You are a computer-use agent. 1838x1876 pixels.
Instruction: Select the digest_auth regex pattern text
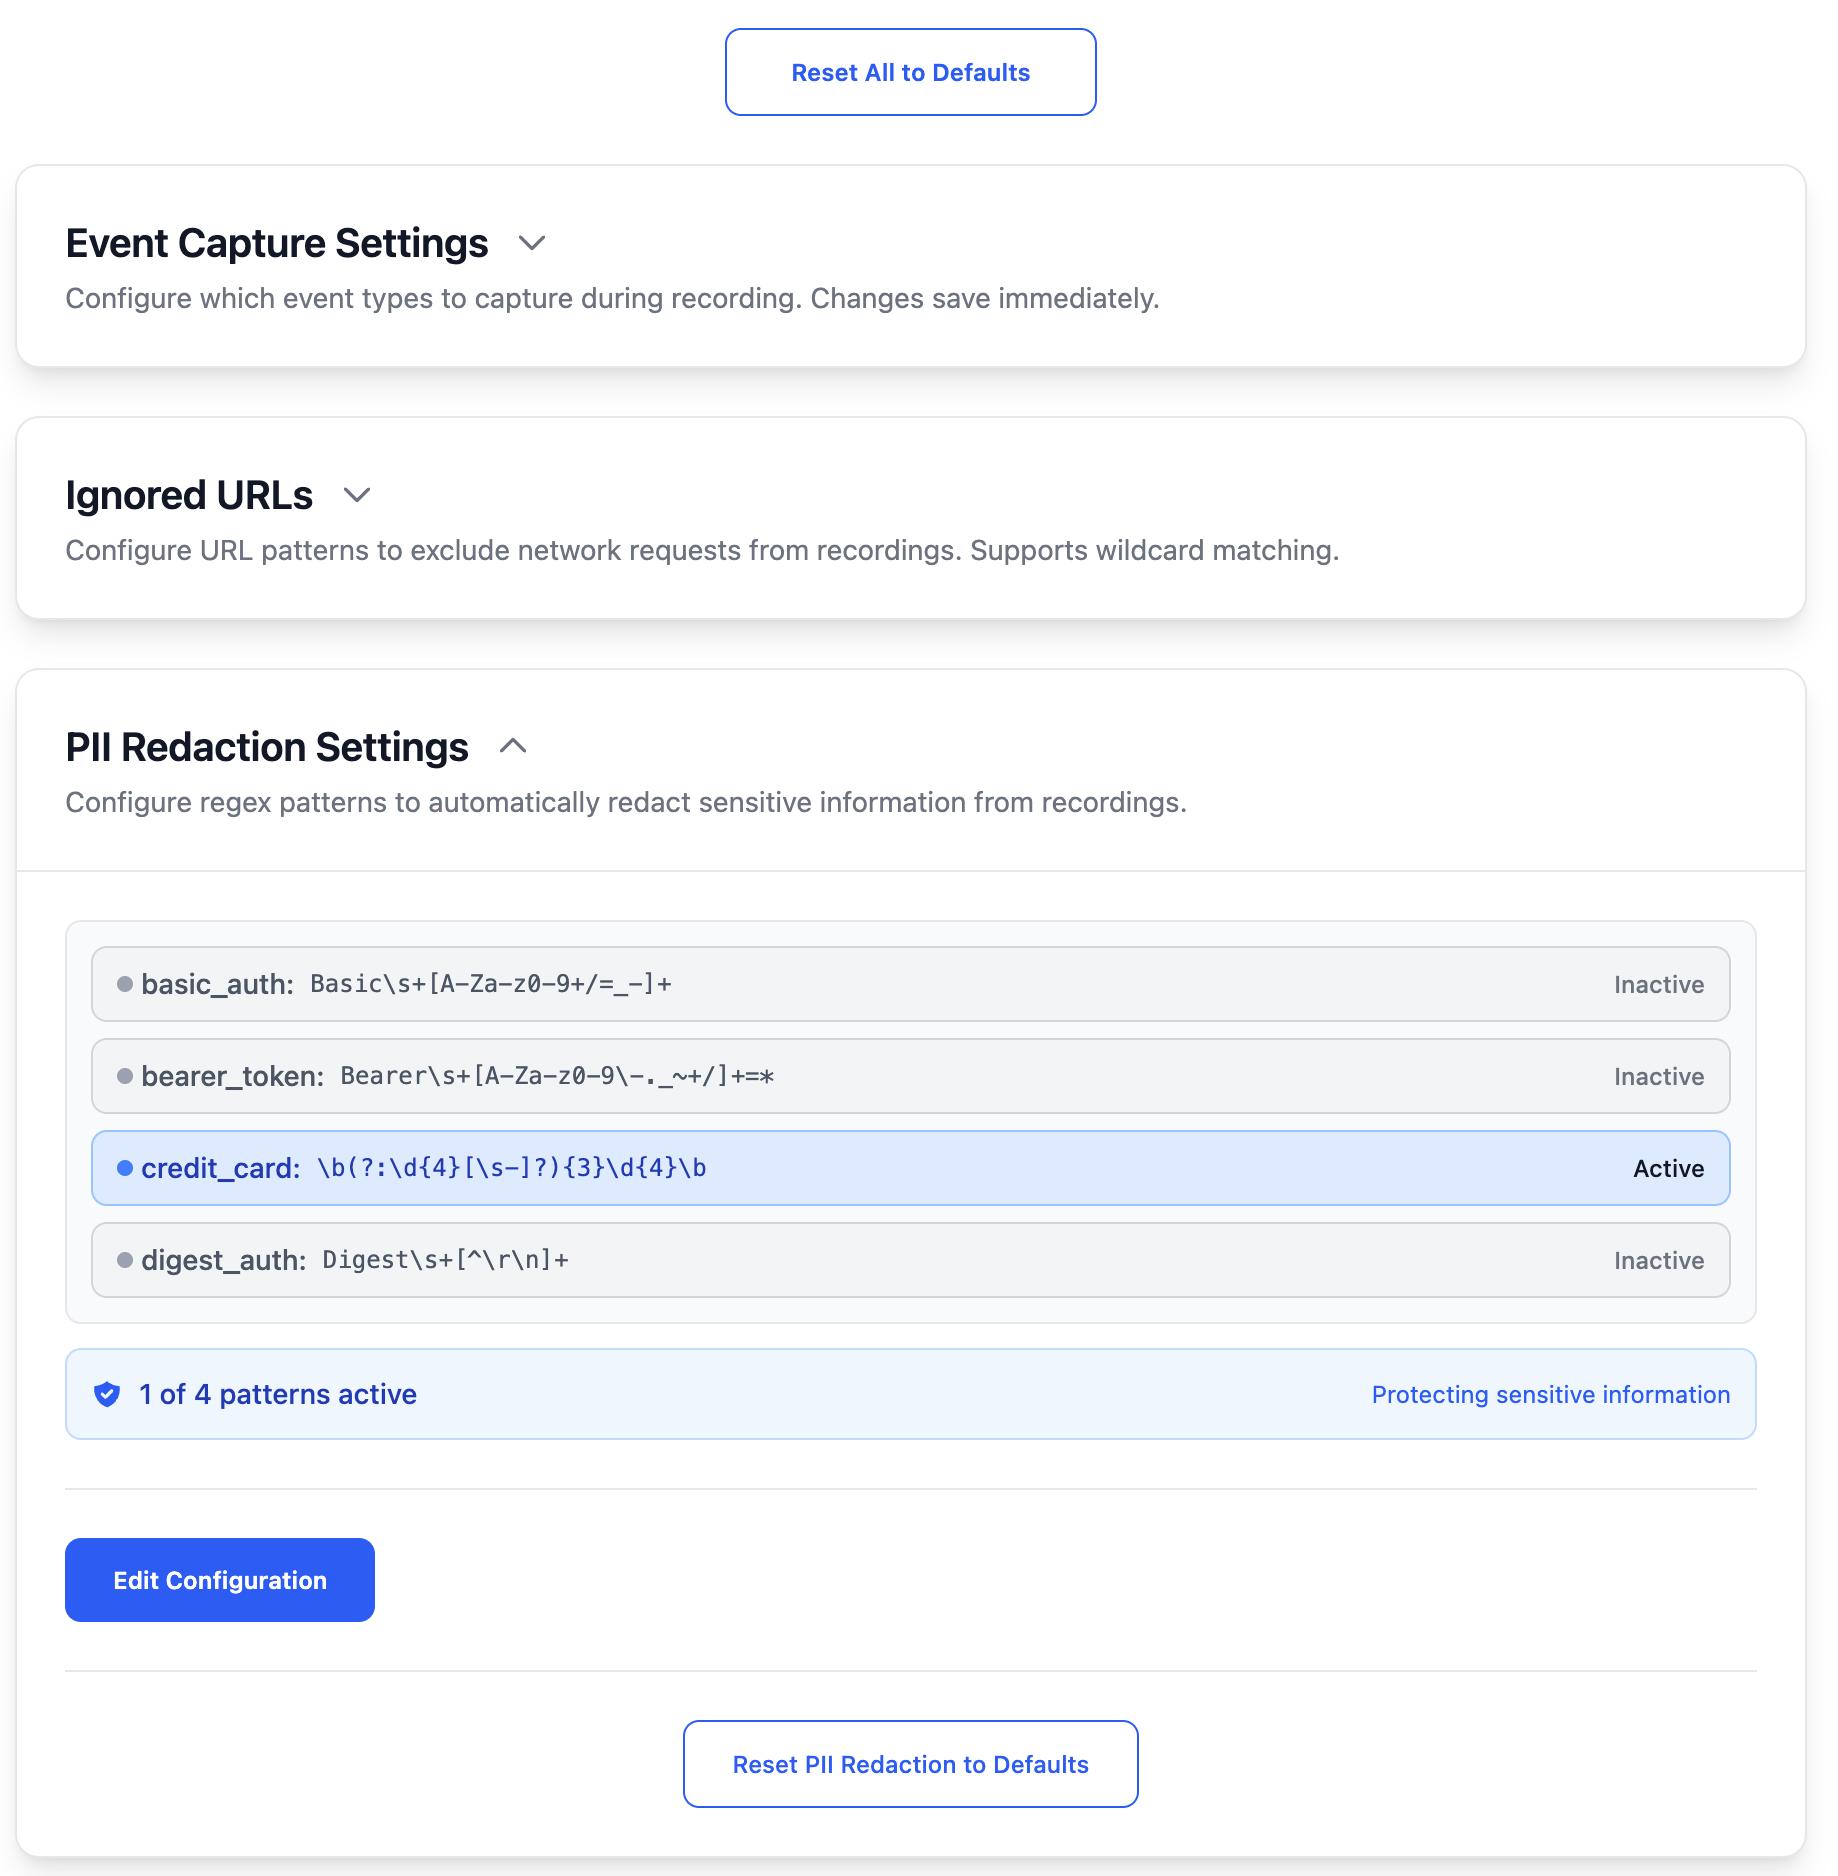(445, 1260)
